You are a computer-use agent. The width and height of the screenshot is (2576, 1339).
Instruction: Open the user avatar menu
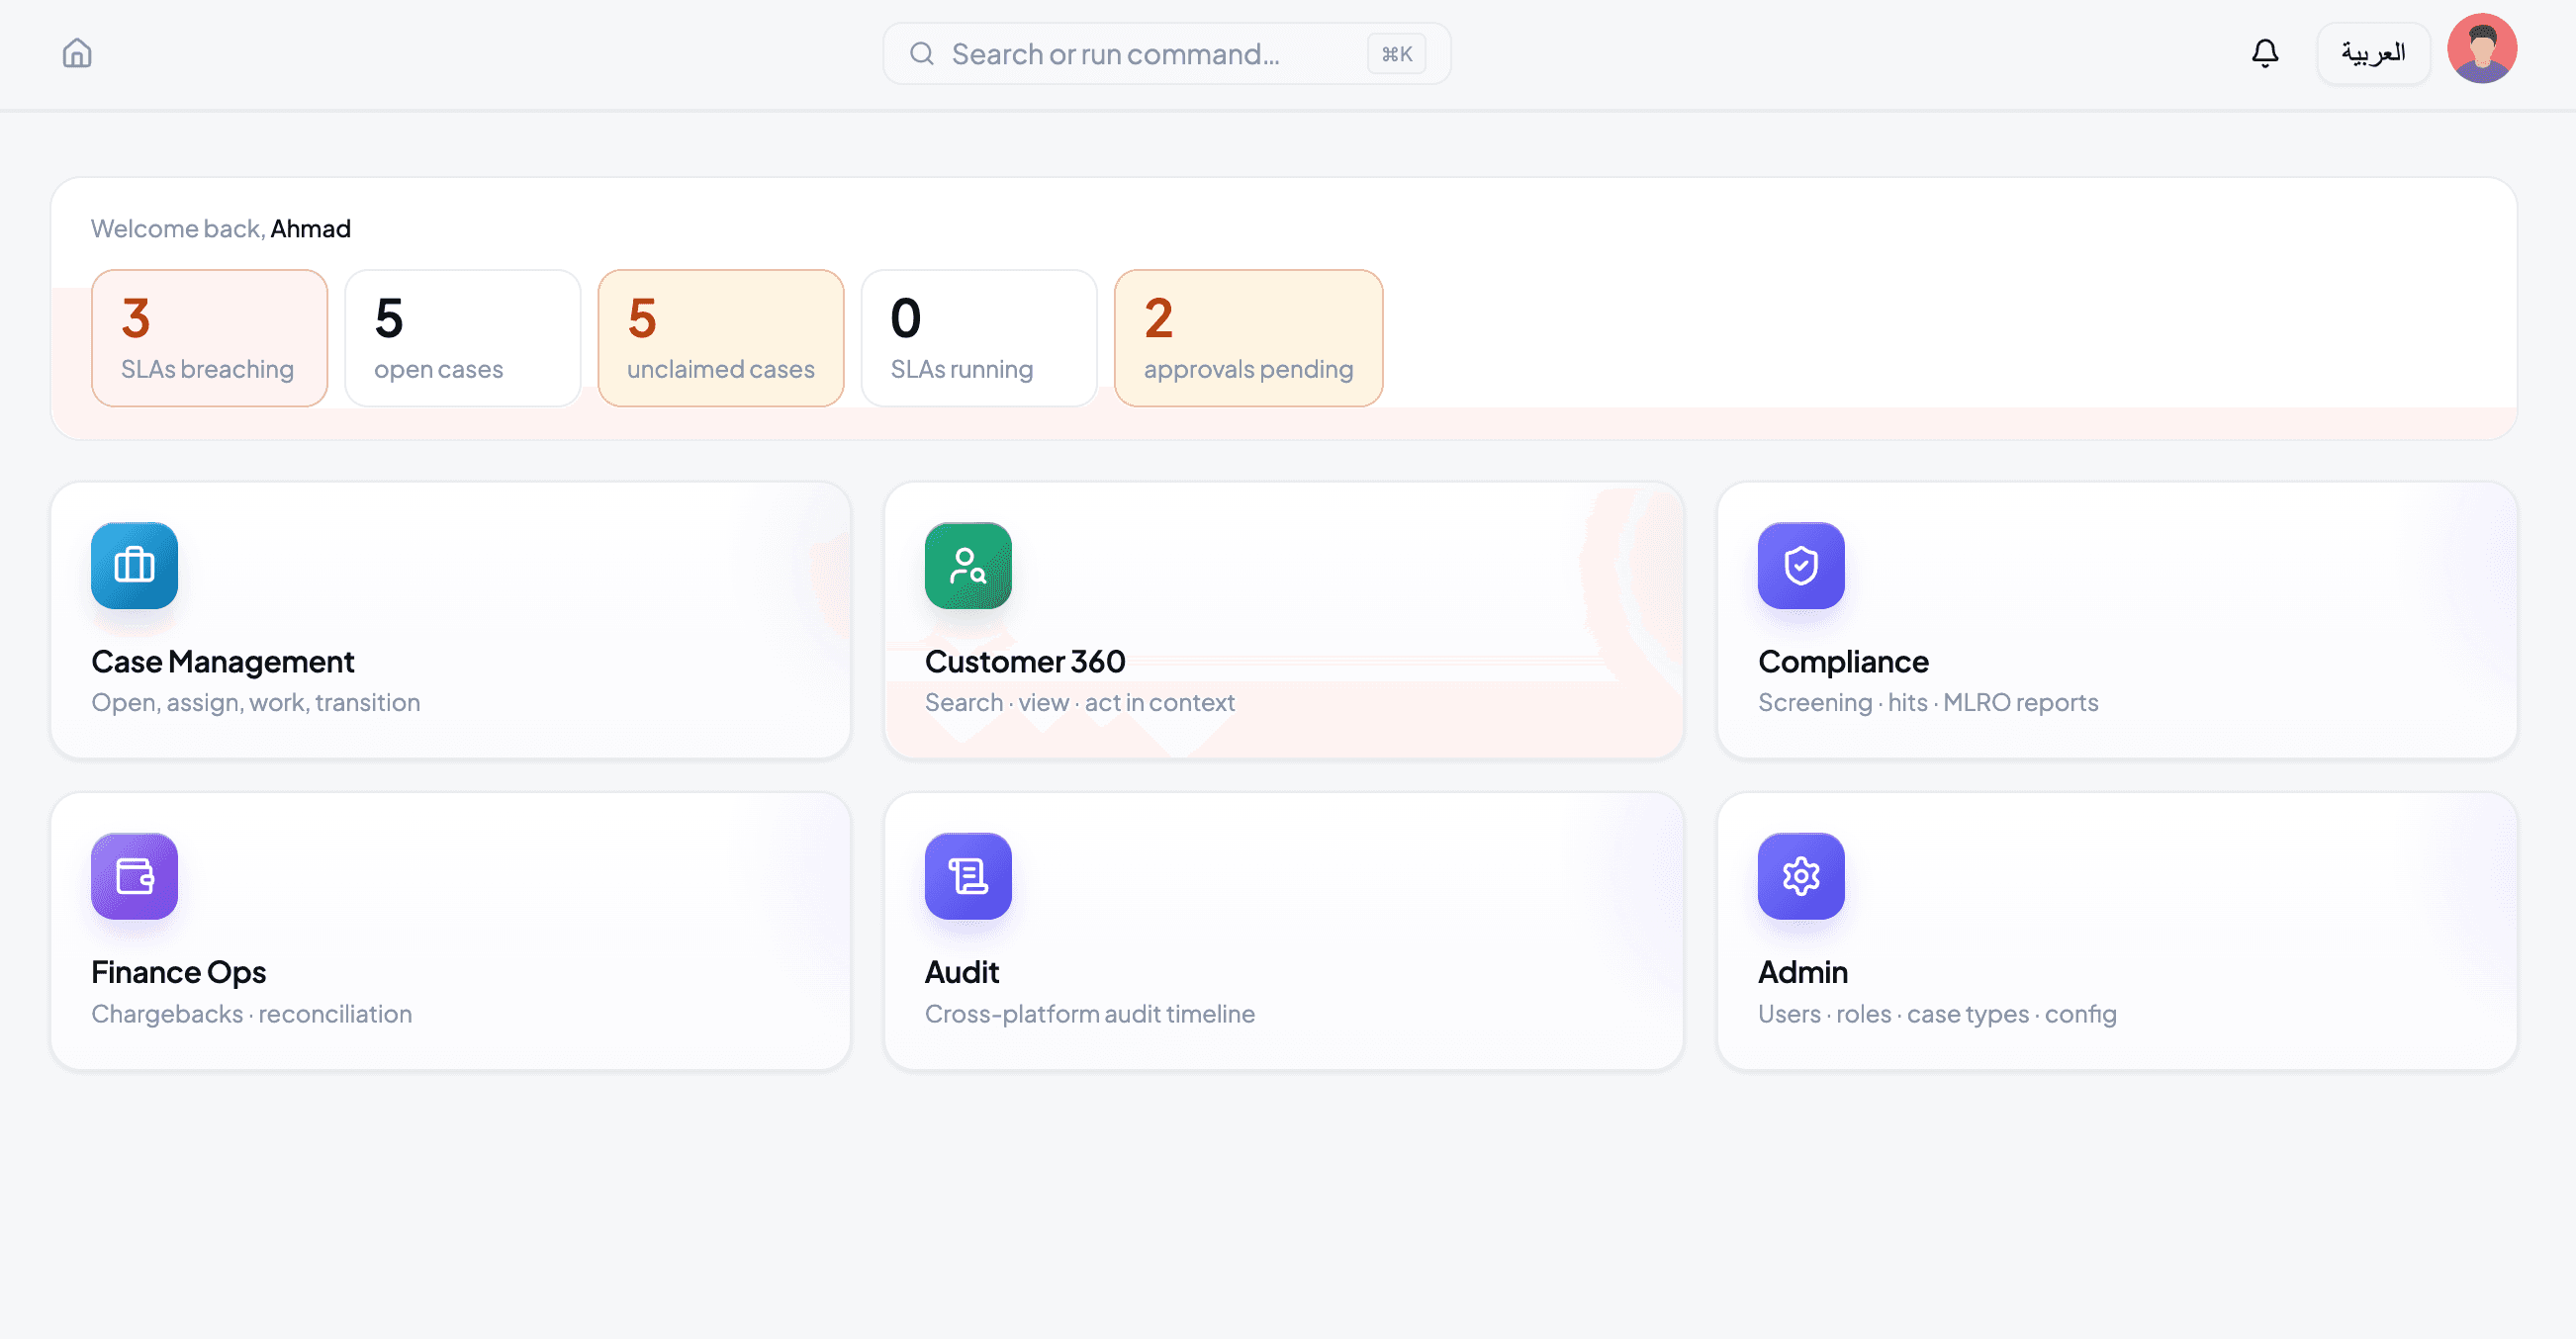[2481, 48]
